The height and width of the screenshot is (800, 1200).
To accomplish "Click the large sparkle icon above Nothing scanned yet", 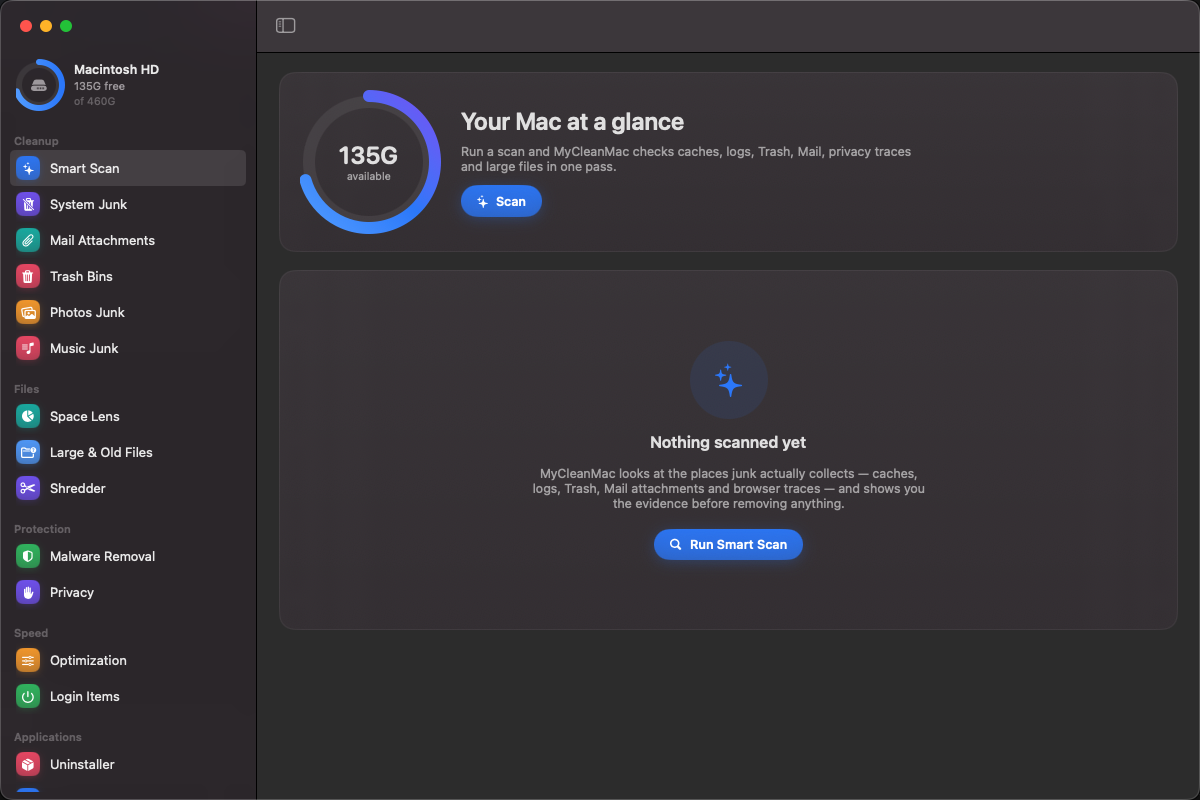I will tap(729, 380).
